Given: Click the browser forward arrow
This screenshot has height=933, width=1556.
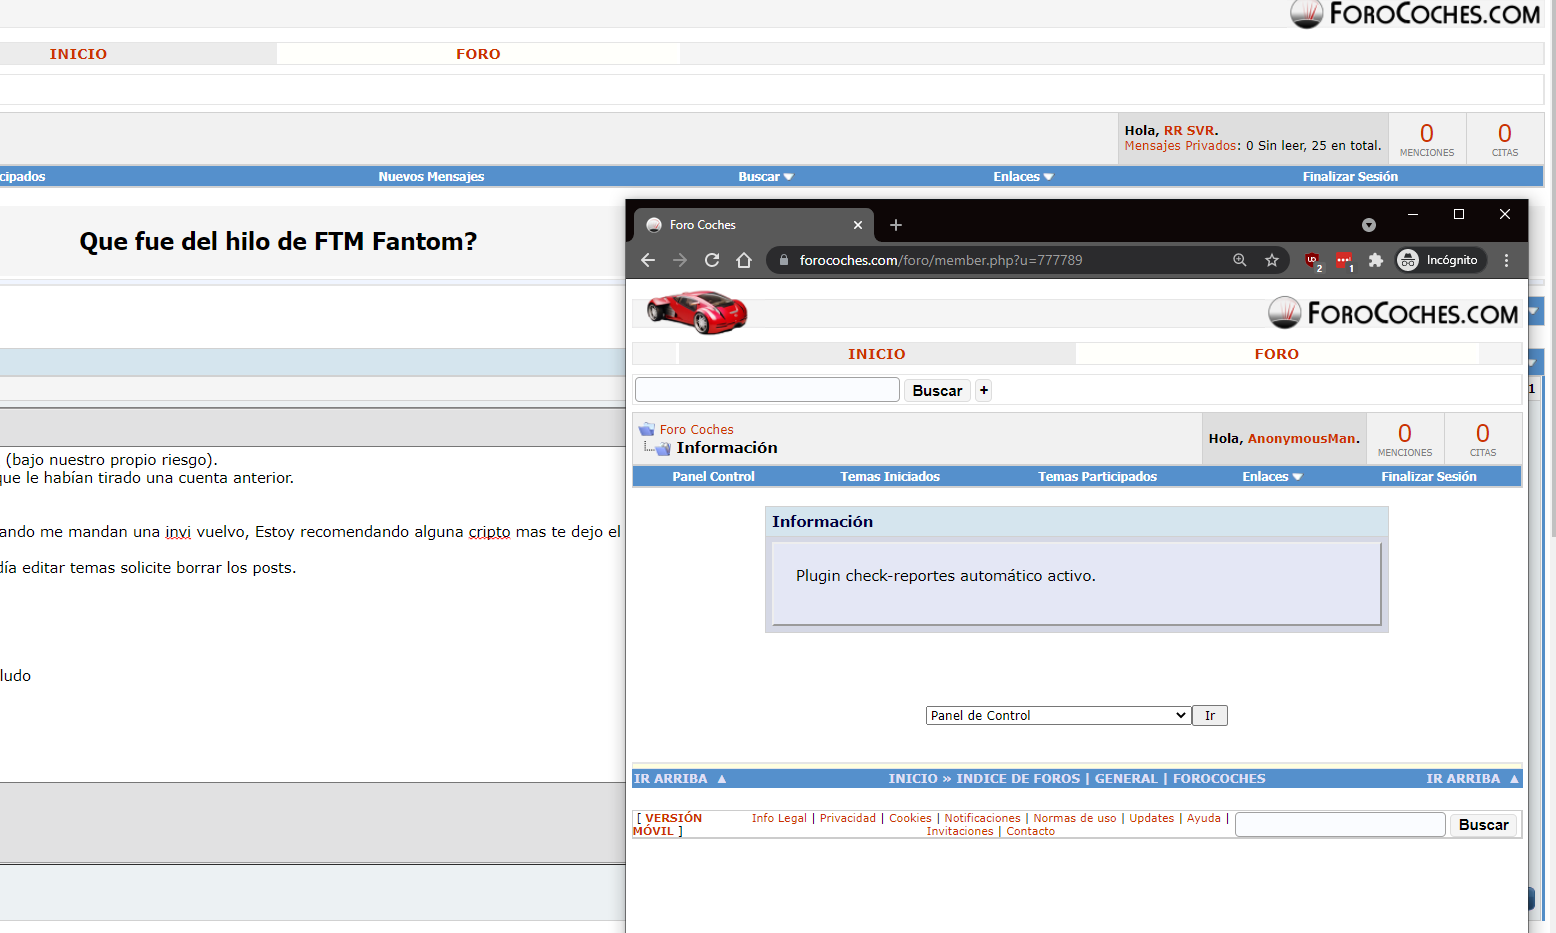Looking at the screenshot, I should click(x=680, y=260).
